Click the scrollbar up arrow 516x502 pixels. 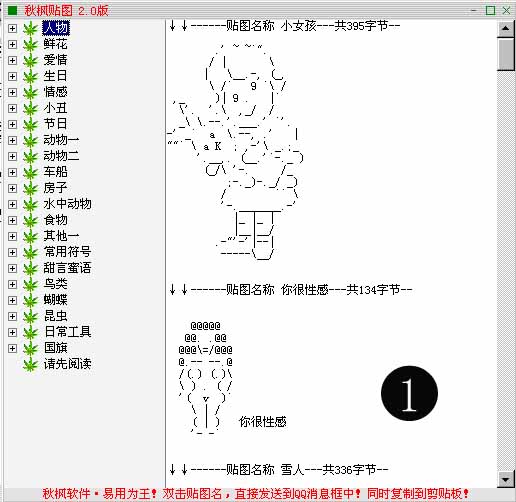point(506,28)
